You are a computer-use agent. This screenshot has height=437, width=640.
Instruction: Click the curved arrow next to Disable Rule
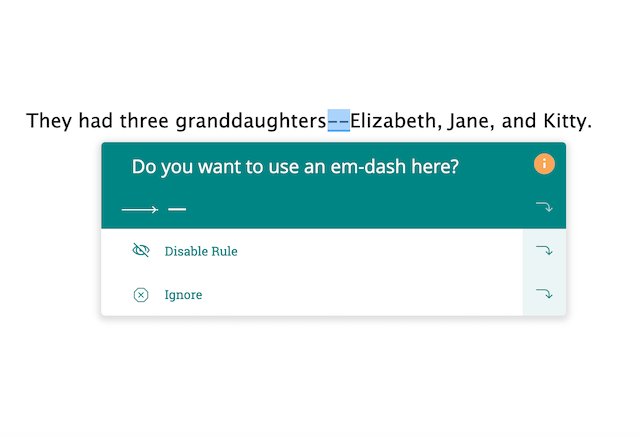tap(544, 250)
